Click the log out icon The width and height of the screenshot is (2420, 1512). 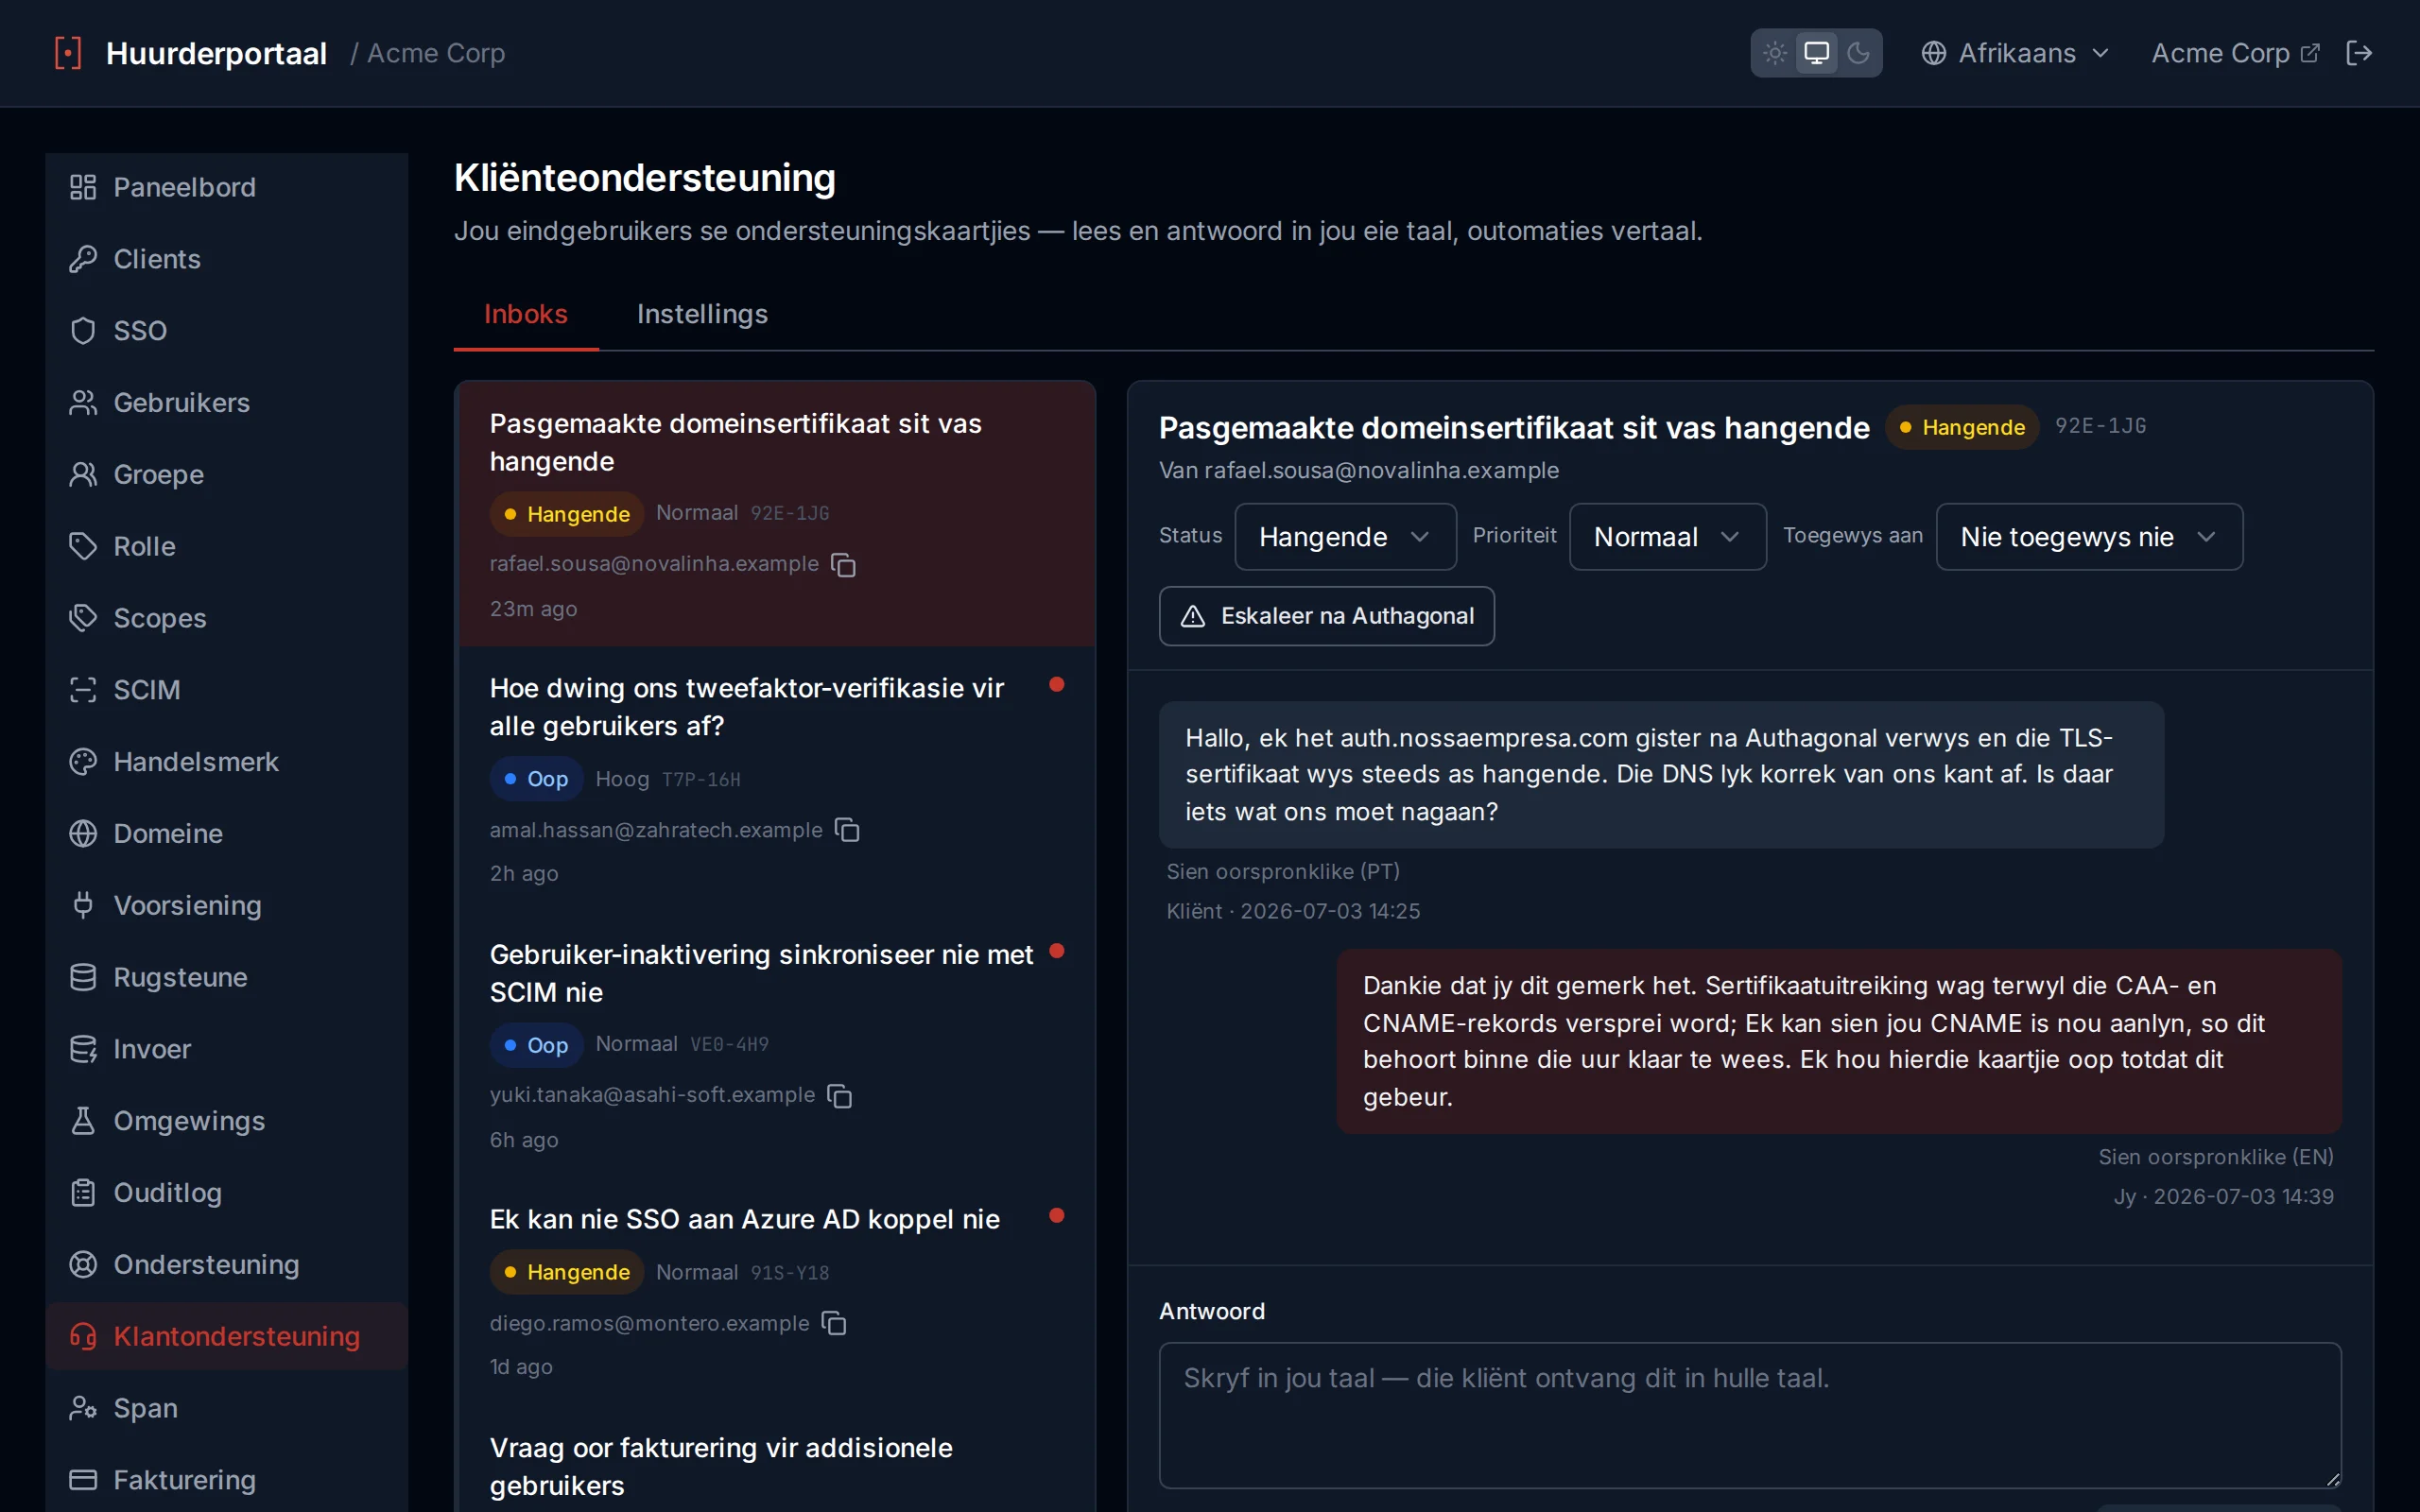2359,53
